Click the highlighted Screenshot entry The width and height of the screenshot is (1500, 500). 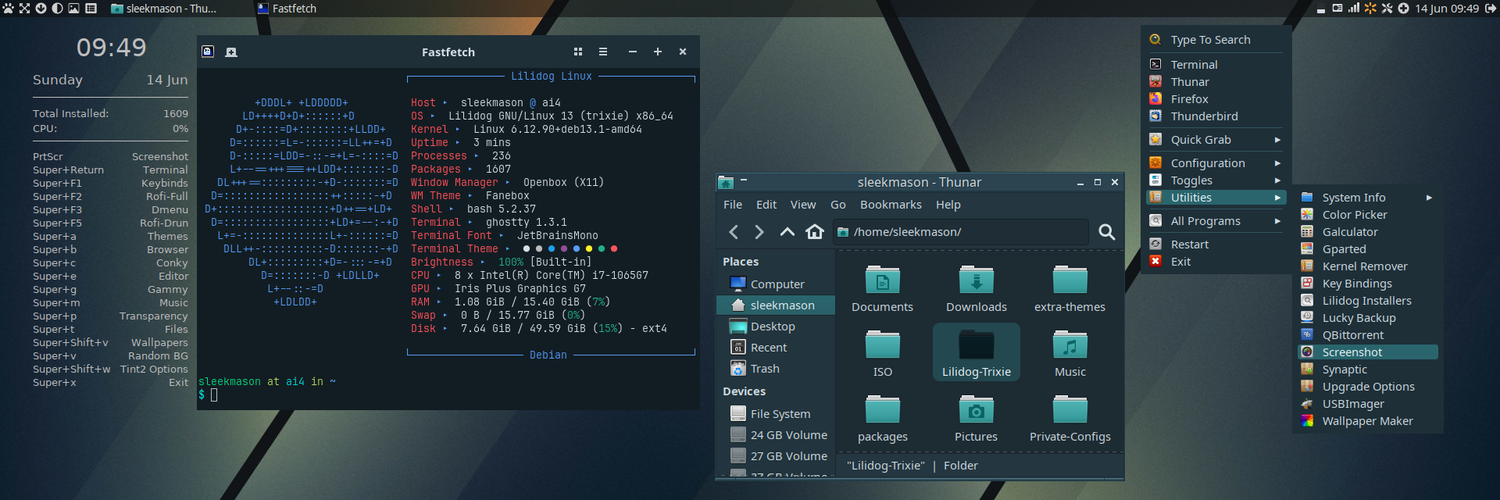(x=1367, y=352)
